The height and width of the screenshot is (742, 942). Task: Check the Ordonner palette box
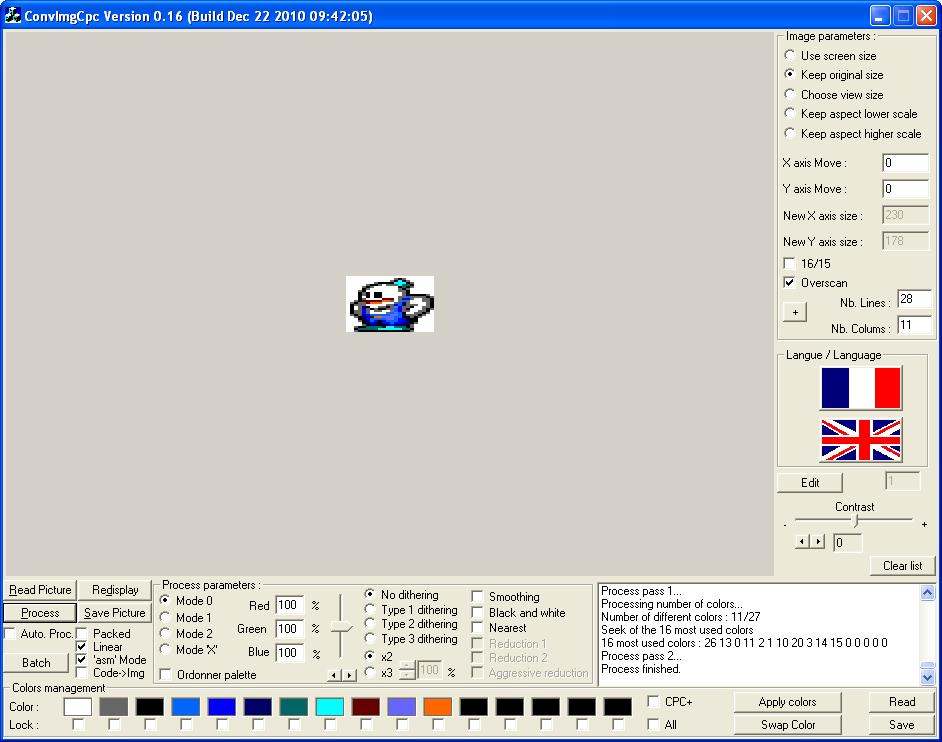point(166,675)
